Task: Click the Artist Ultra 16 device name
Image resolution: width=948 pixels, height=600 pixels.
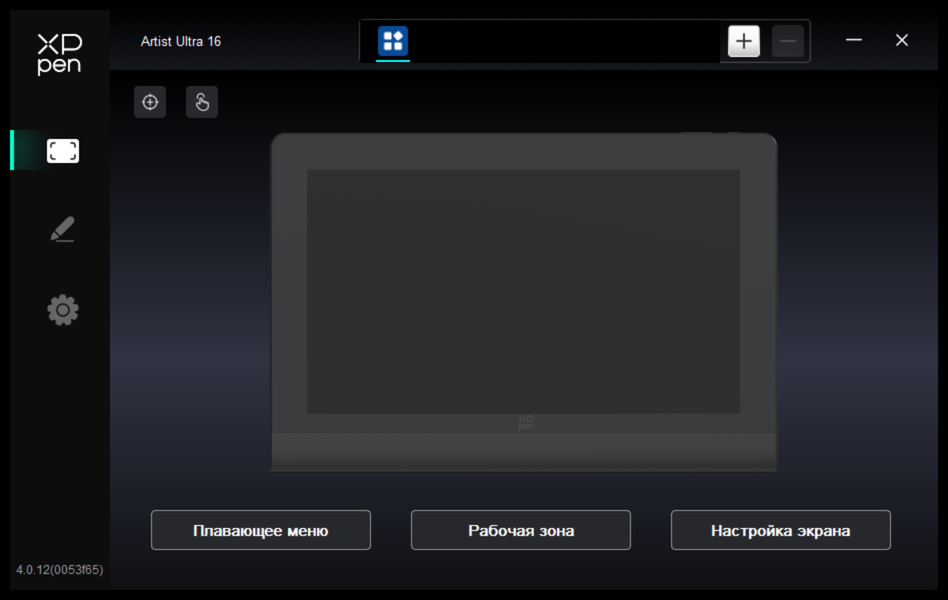Action: pos(181,42)
